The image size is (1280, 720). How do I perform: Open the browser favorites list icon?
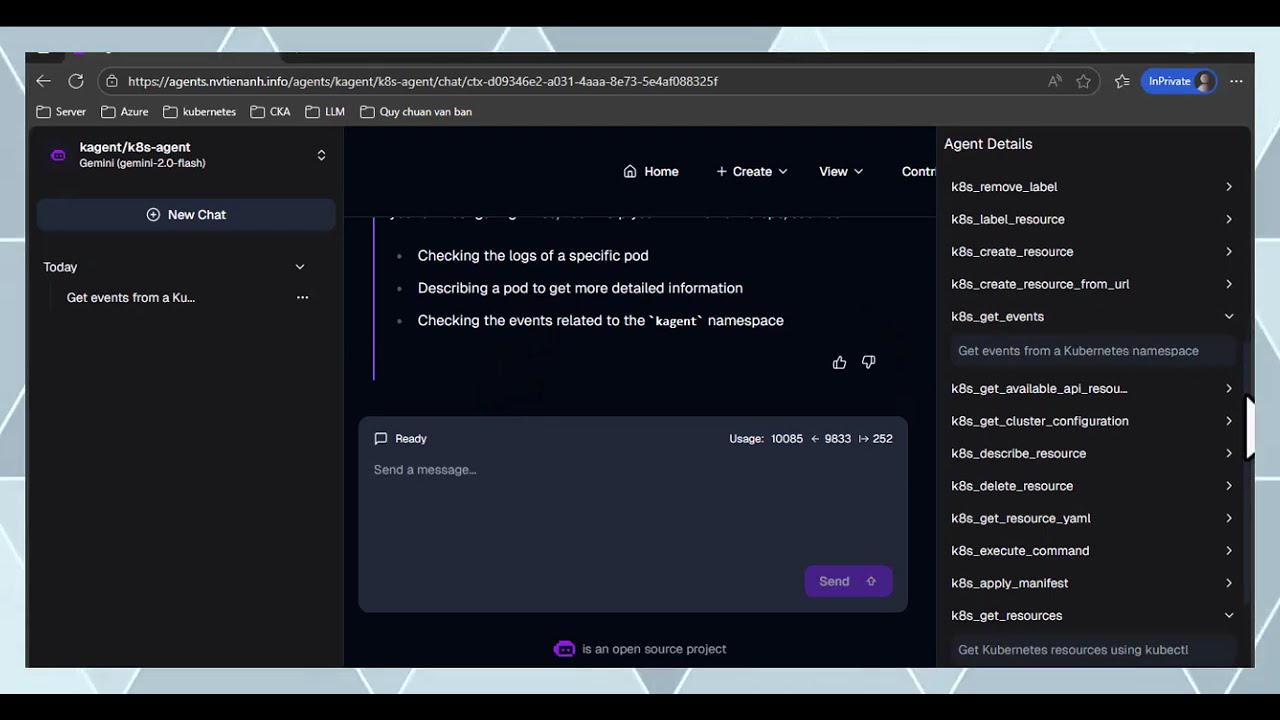coord(1122,81)
